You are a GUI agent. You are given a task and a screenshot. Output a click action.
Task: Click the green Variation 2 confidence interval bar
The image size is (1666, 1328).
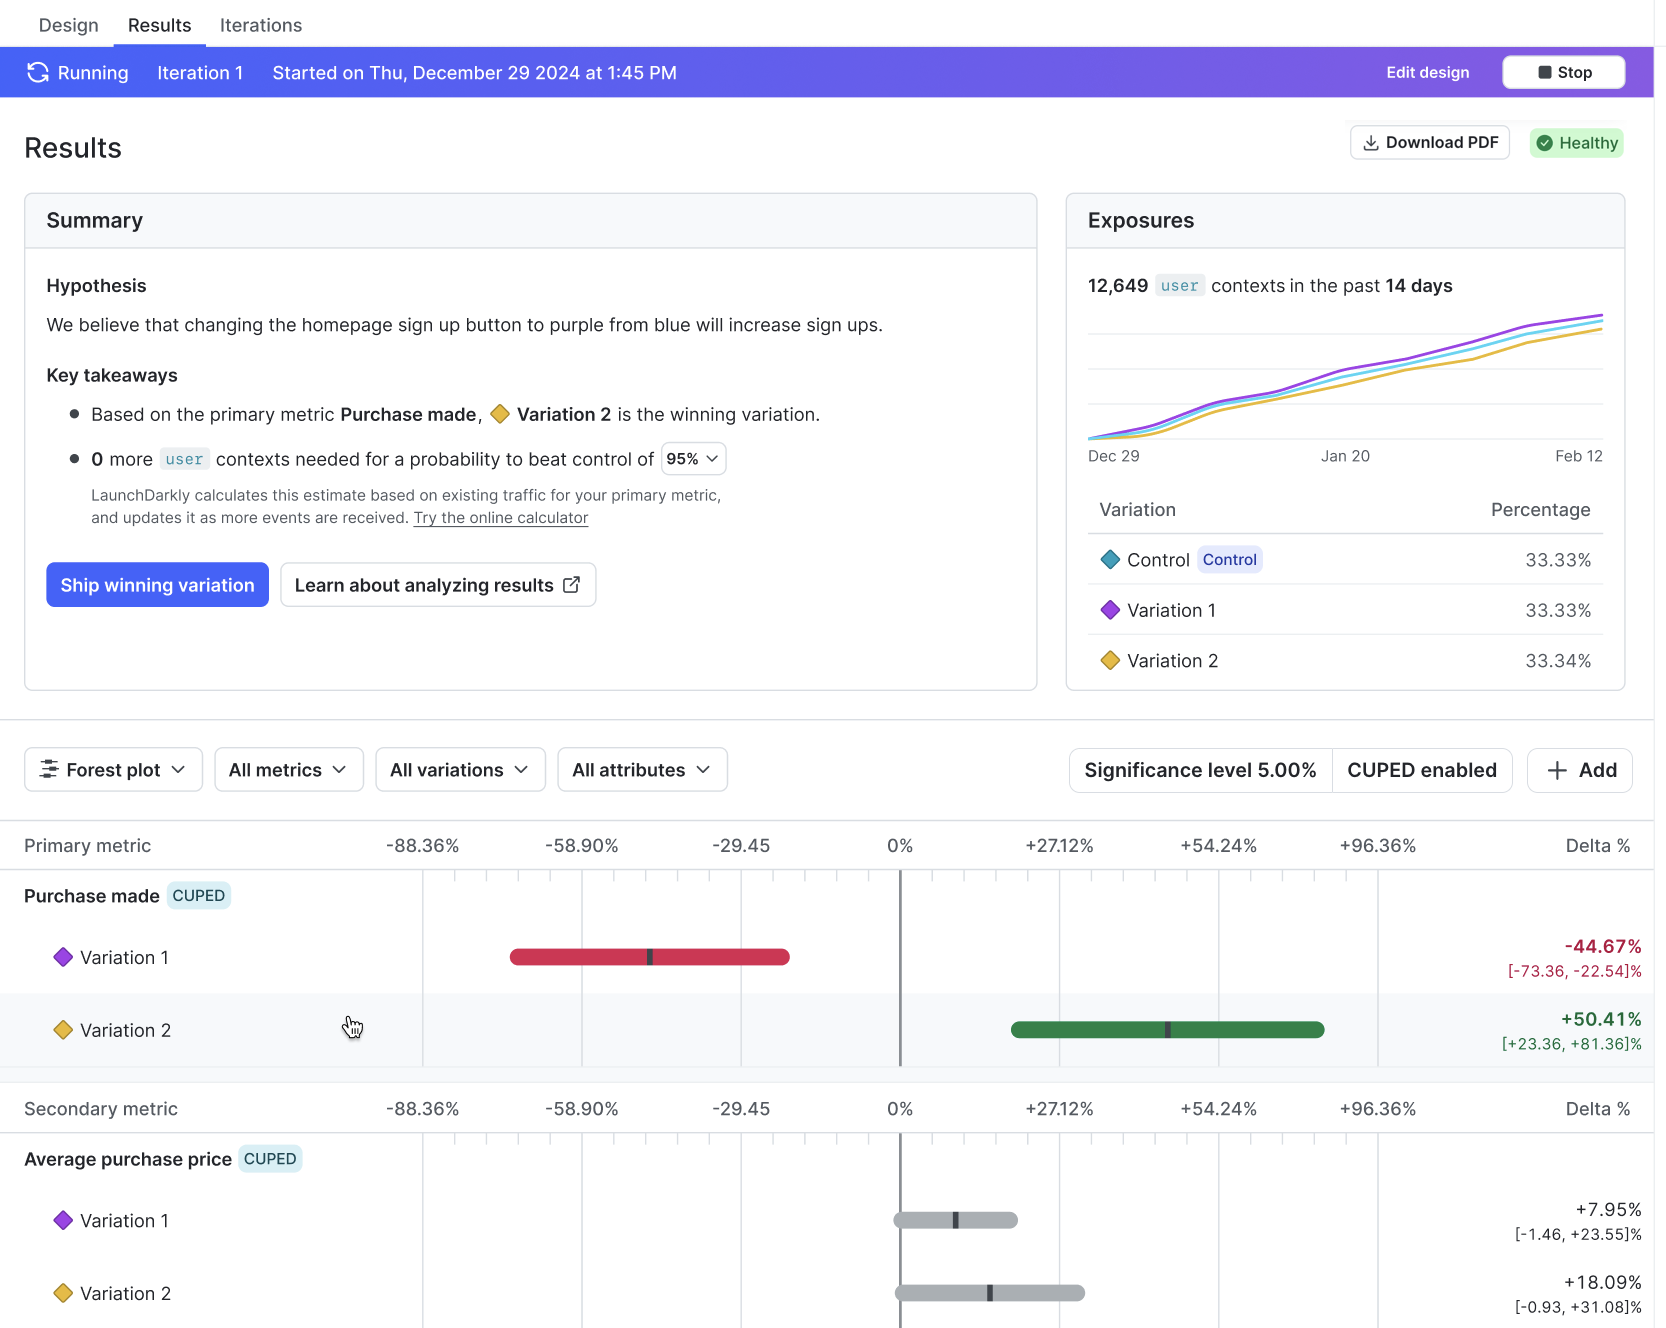point(1166,1030)
